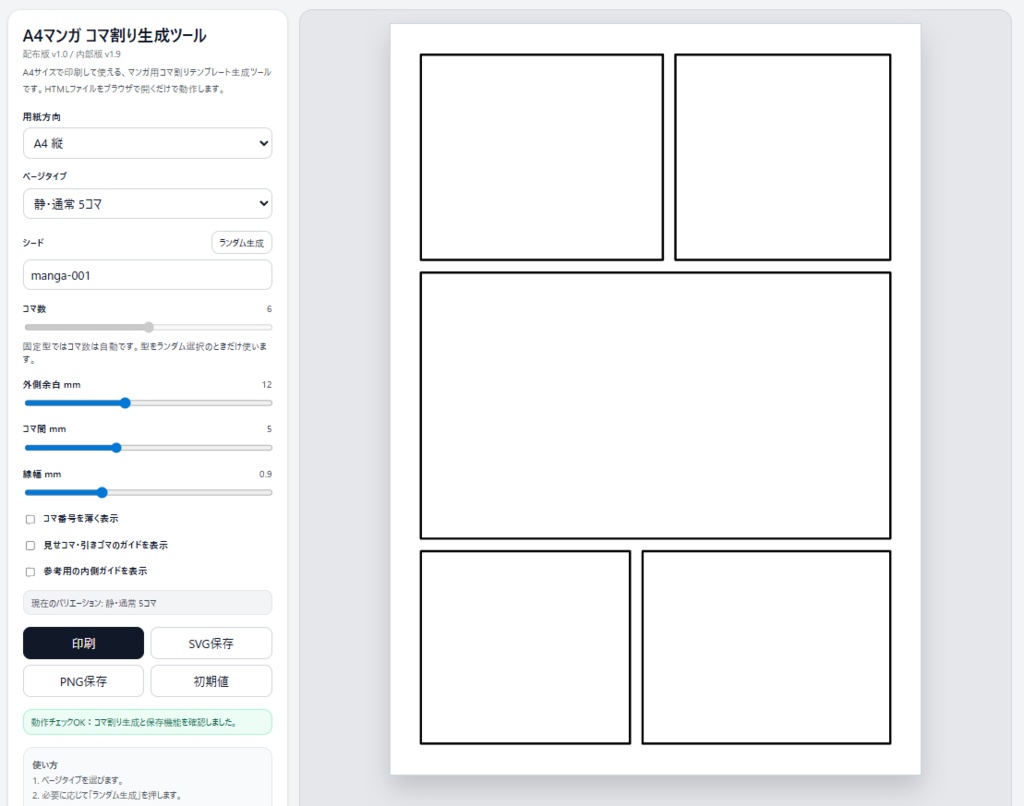Image resolution: width=1024 pixels, height=806 pixels.
Task: Adjust the 線幅 mm slider
Action: [148, 492]
